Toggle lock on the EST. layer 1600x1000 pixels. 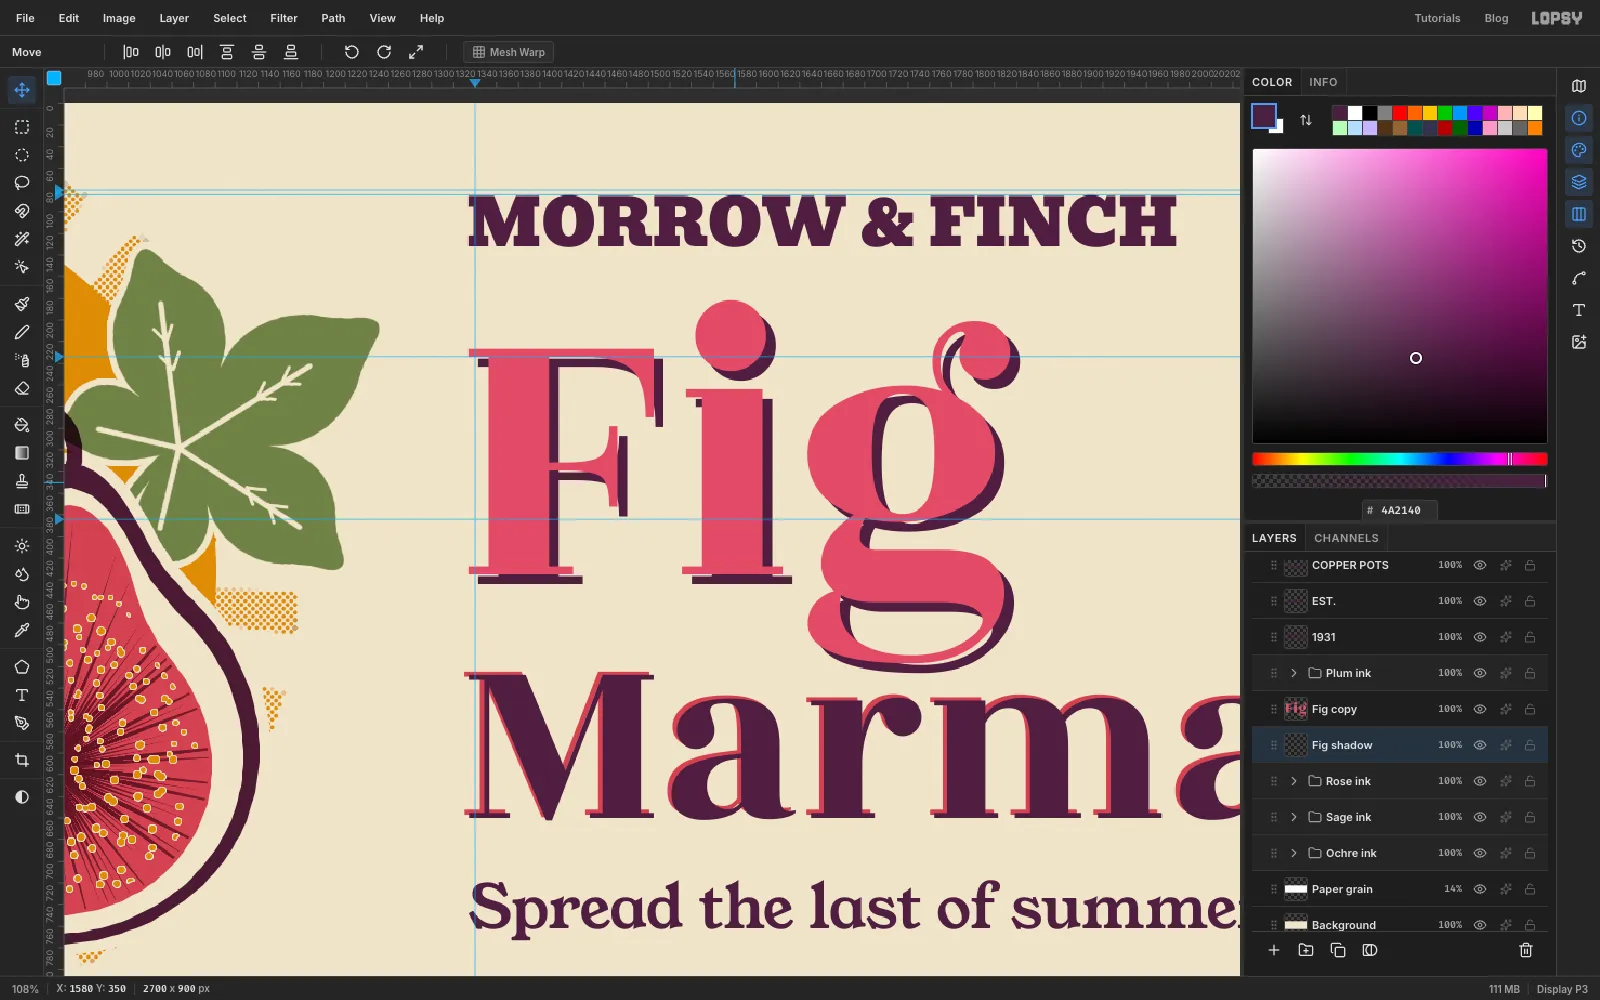[1530, 601]
